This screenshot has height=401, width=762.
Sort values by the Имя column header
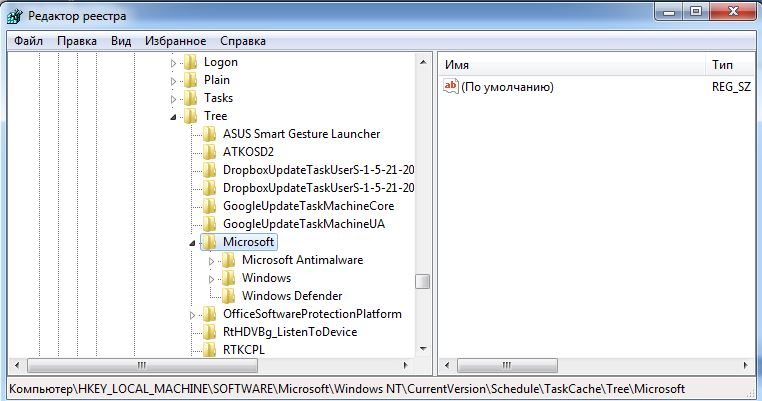[x=572, y=65]
